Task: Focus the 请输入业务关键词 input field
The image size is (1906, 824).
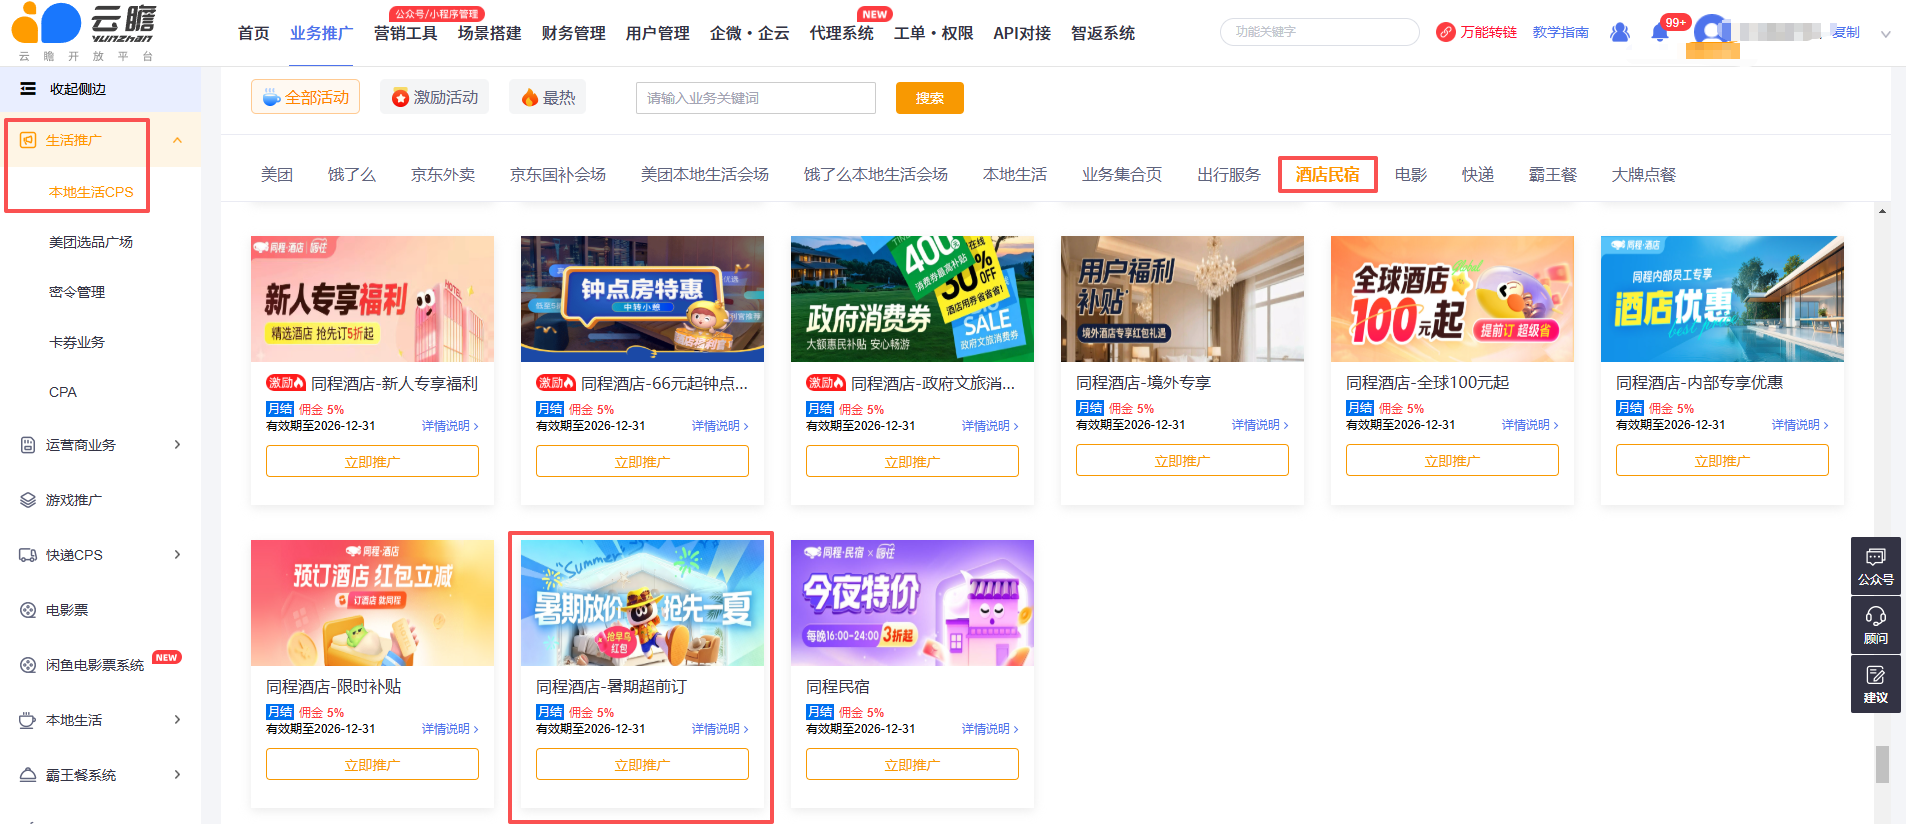Action: pyautogui.click(x=756, y=98)
